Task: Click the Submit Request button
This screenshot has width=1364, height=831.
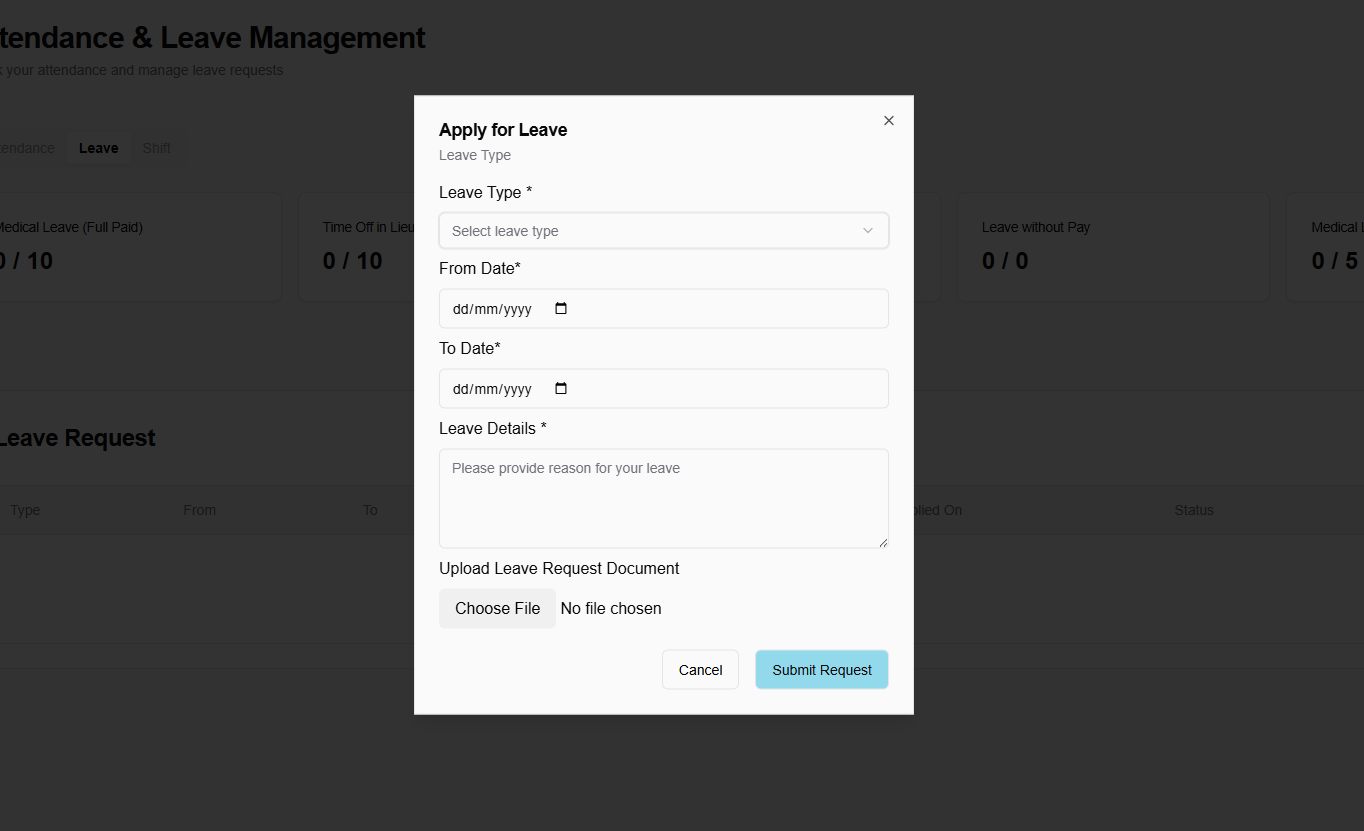Action: pyautogui.click(x=821, y=669)
